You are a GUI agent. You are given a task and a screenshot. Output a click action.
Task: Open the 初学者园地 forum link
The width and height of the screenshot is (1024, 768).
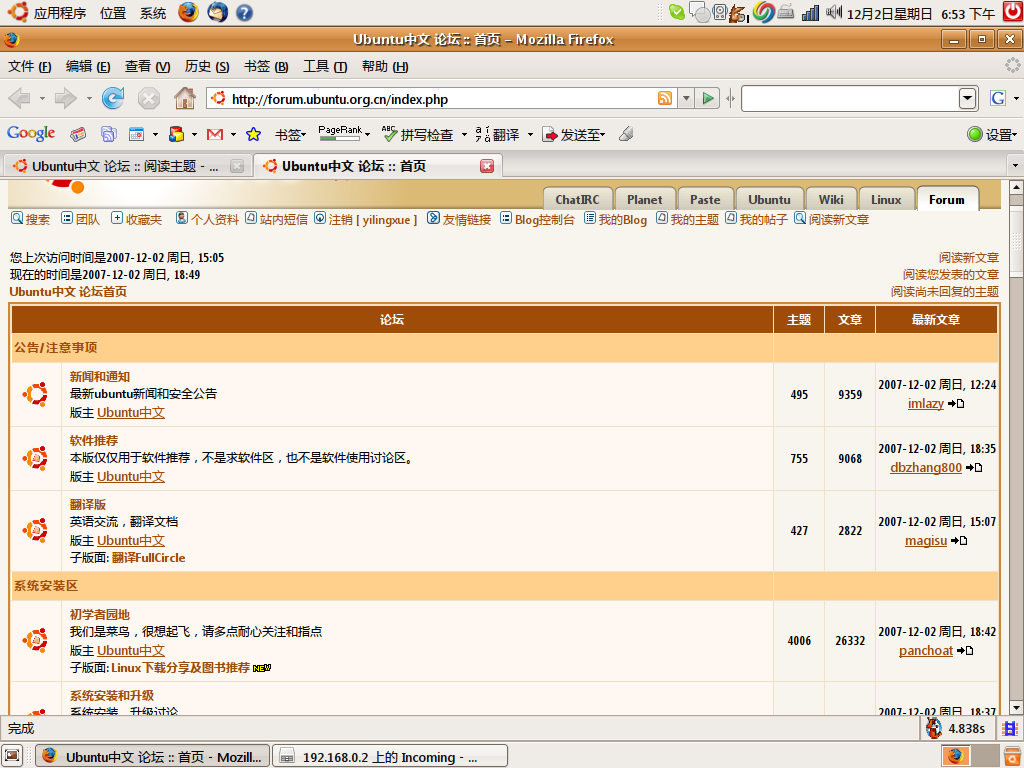100,615
